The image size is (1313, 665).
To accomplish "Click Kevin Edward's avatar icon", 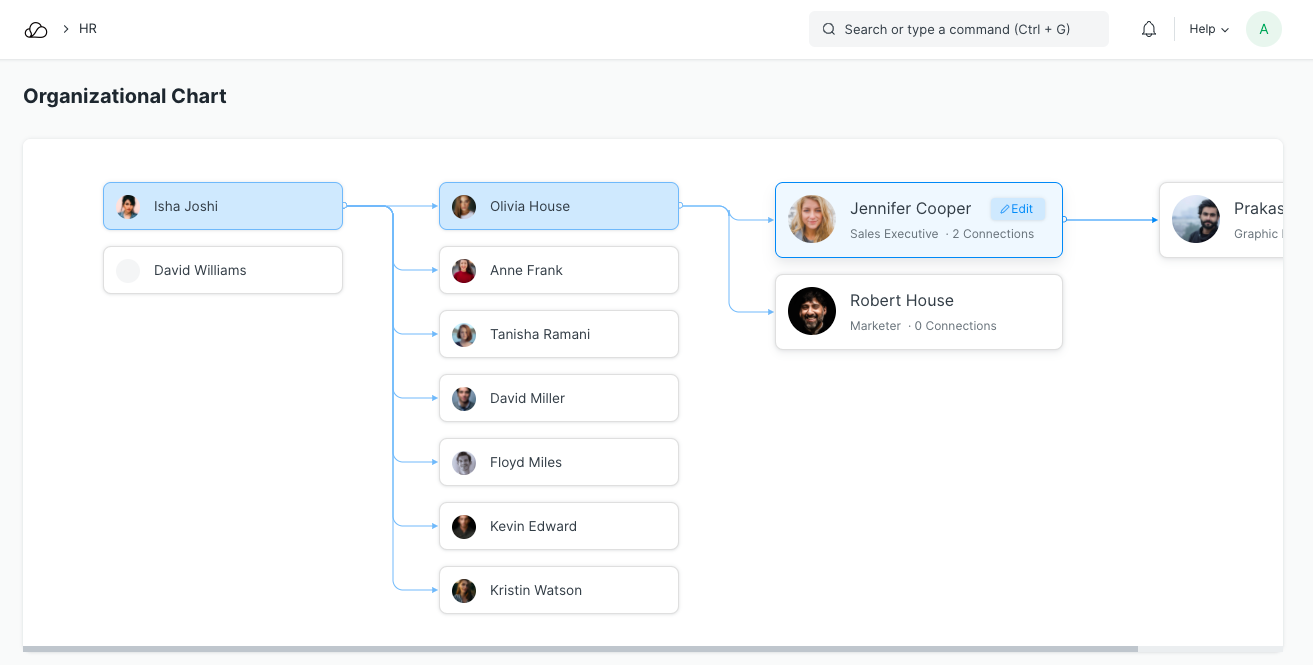I will 464,527.
